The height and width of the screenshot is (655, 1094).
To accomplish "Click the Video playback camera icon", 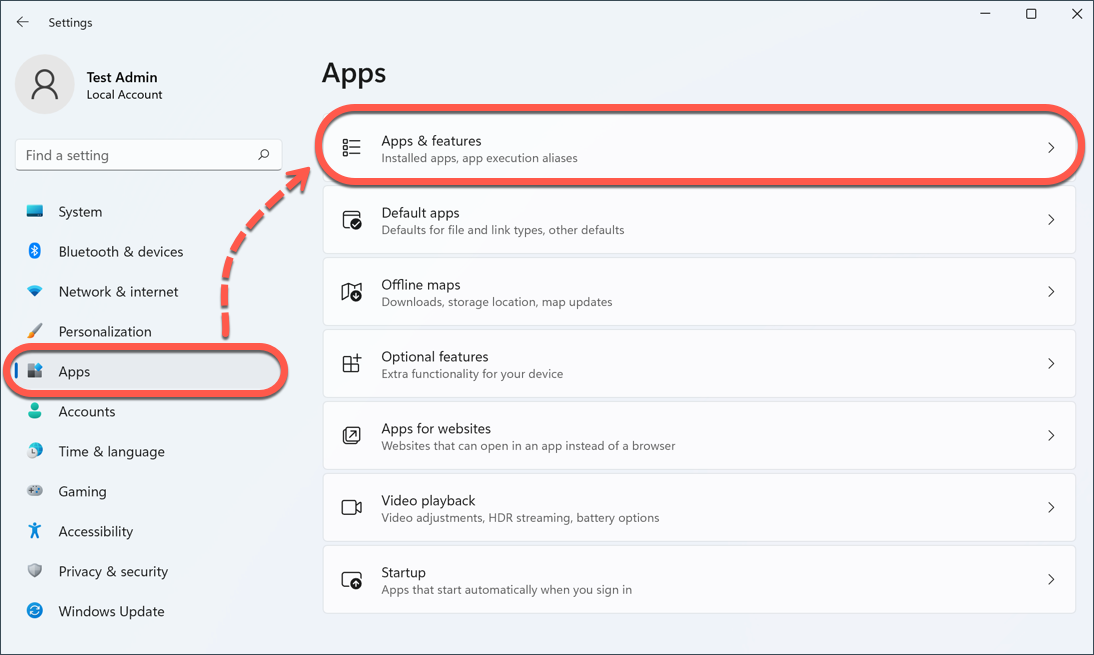I will 352,507.
